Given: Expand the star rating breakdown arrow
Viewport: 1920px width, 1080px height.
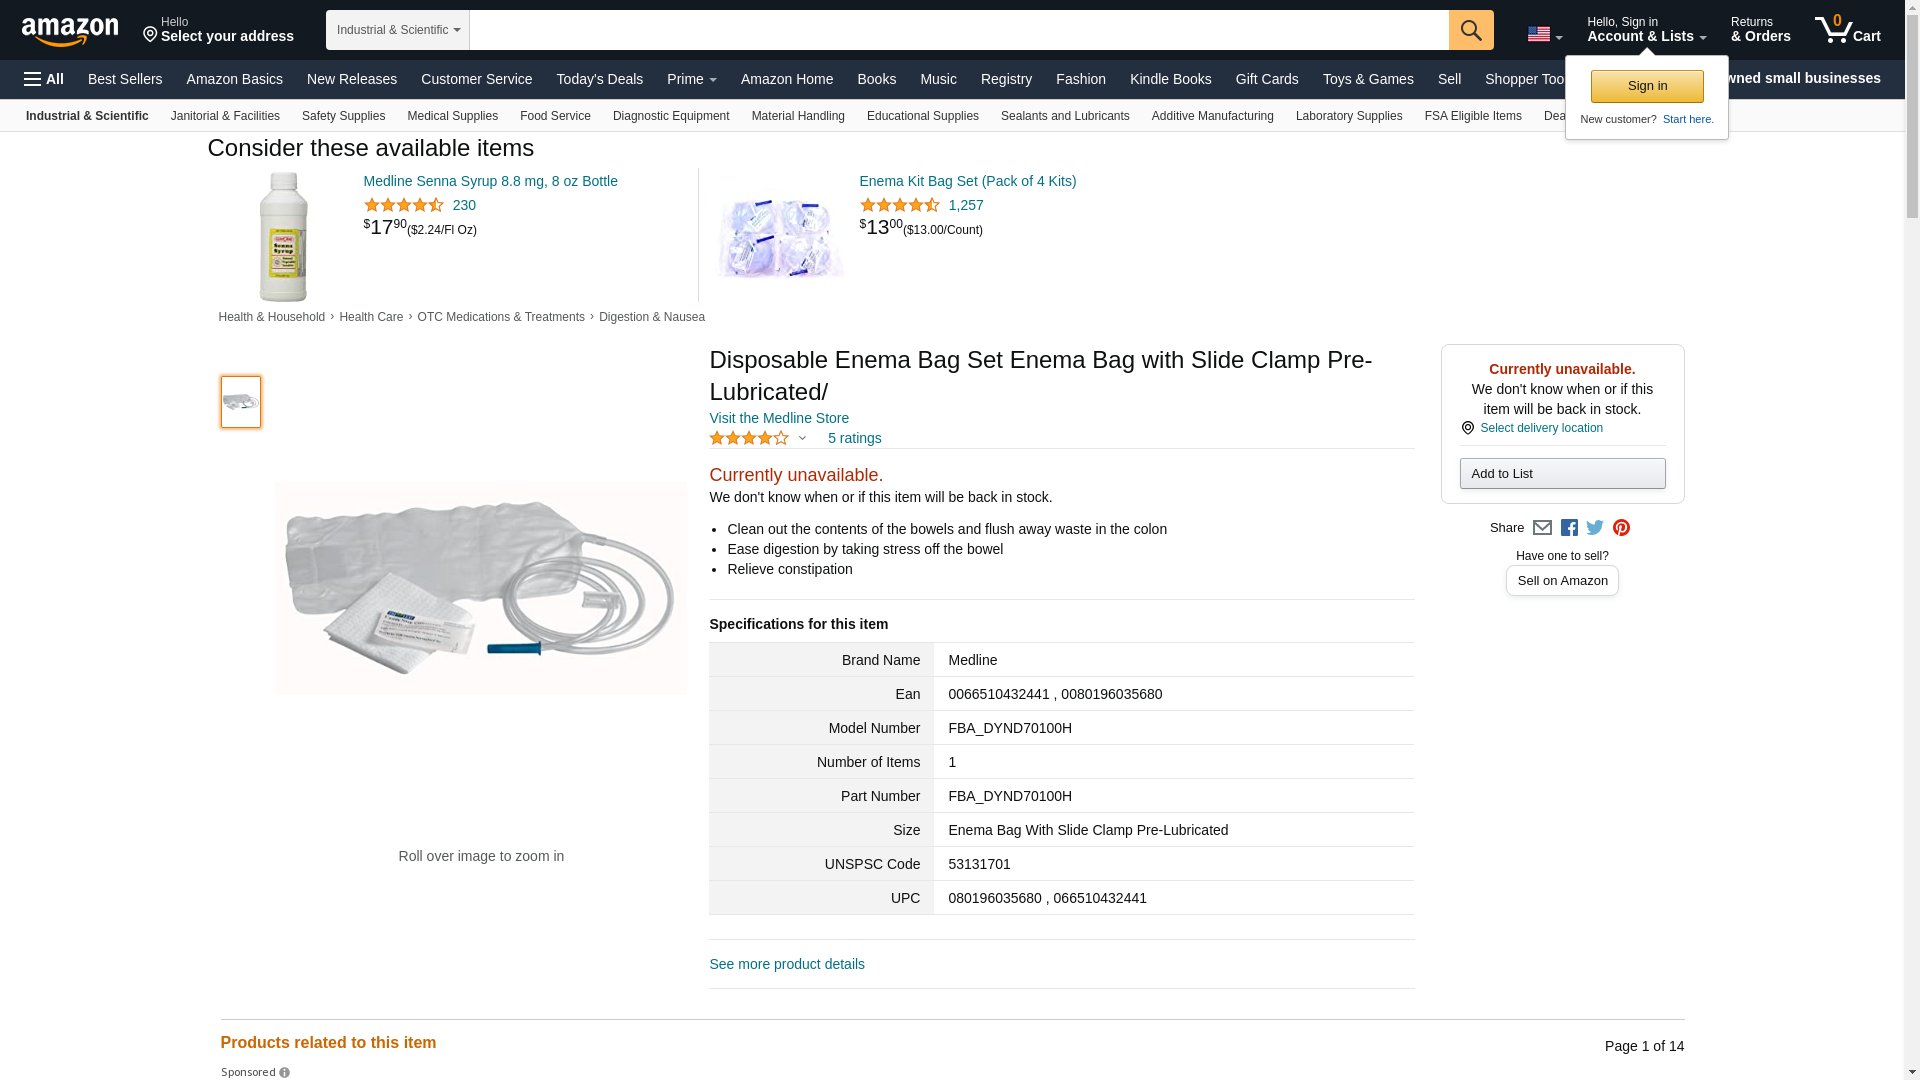Looking at the screenshot, I should (802, 438).
